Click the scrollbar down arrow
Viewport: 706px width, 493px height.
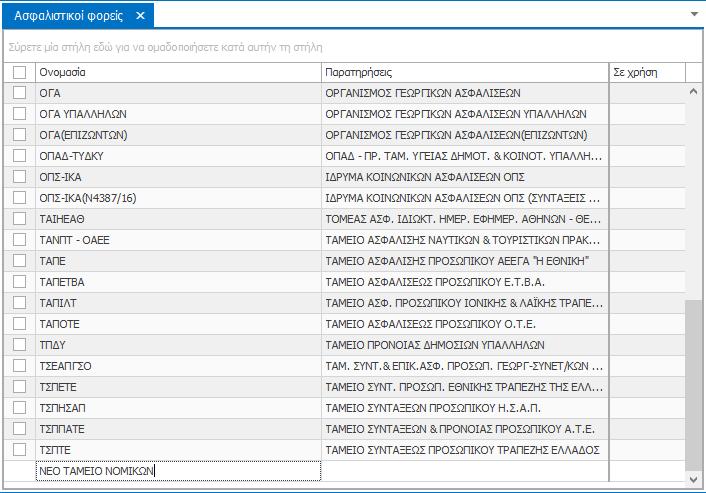point(693,480)
